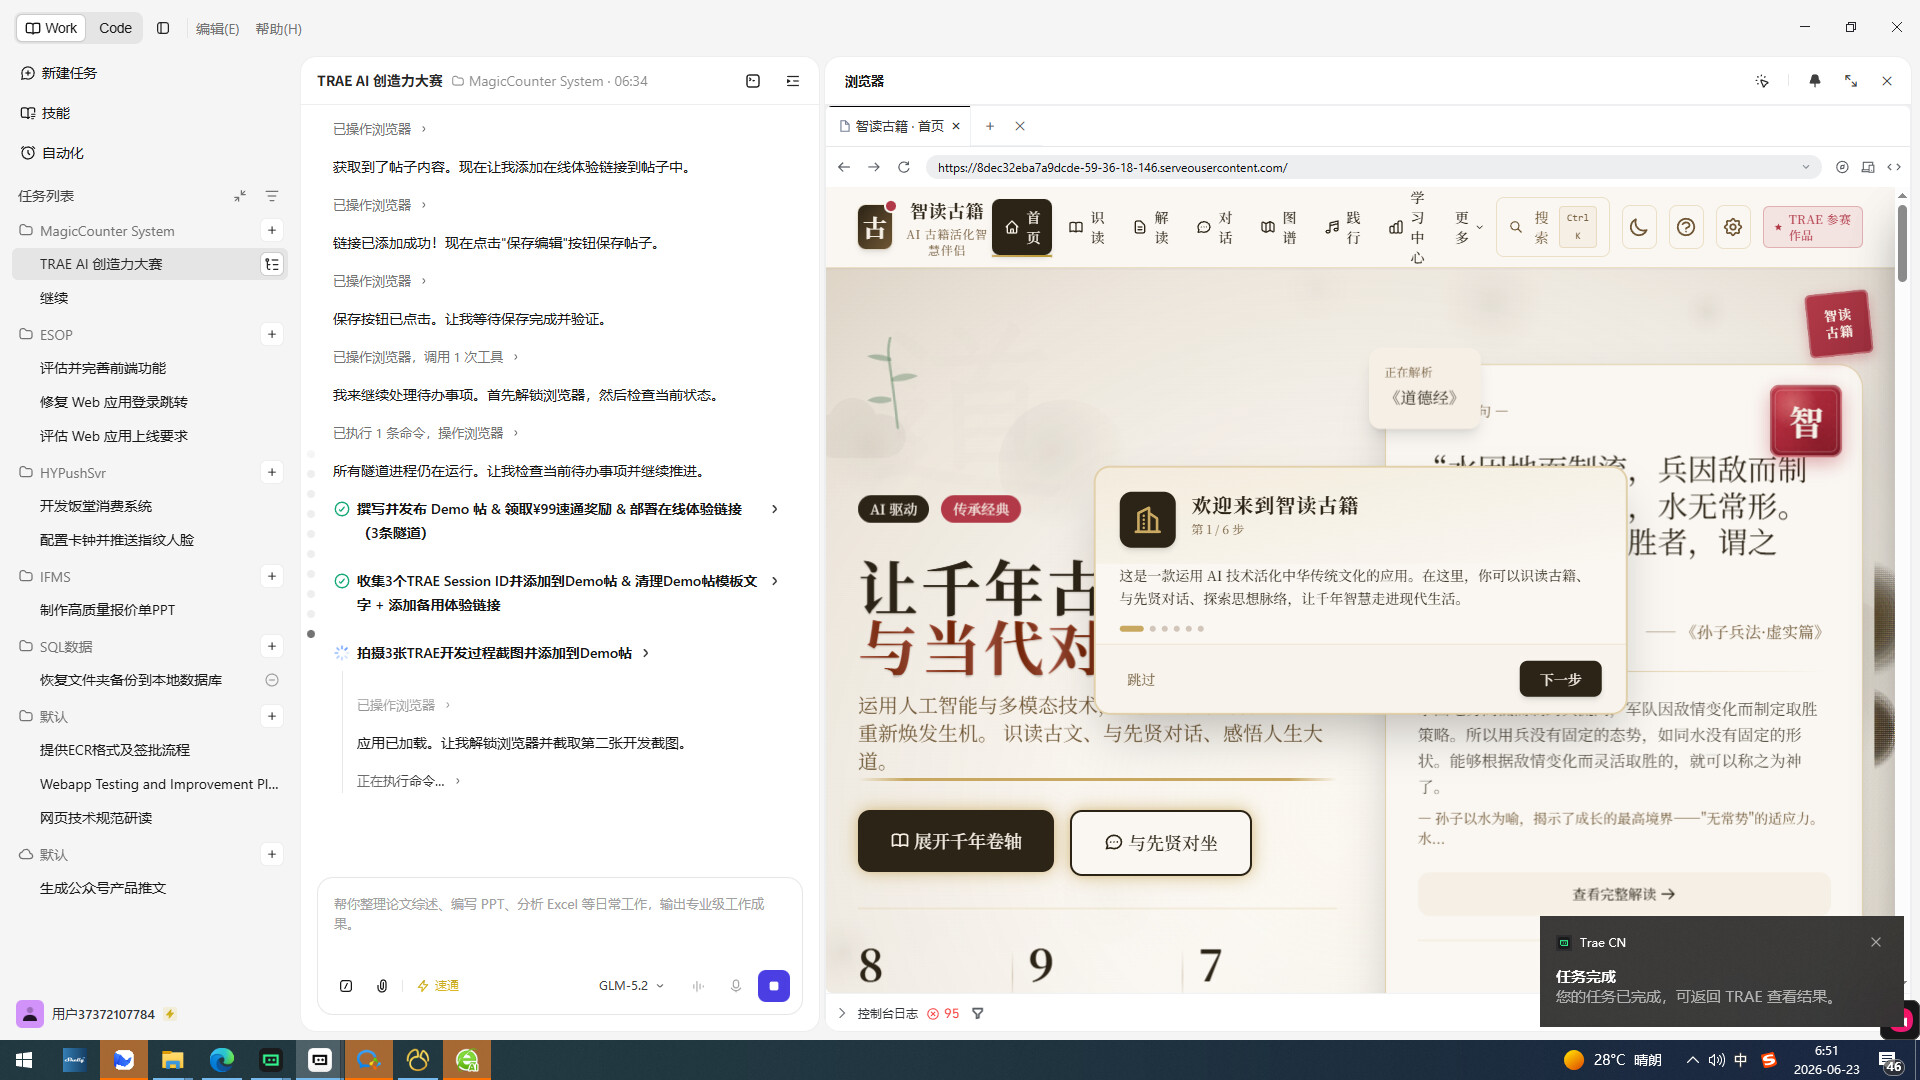Open the Windows Start menu
The width and height of the screenshot is (1920, 1080).
point(24,1059)
